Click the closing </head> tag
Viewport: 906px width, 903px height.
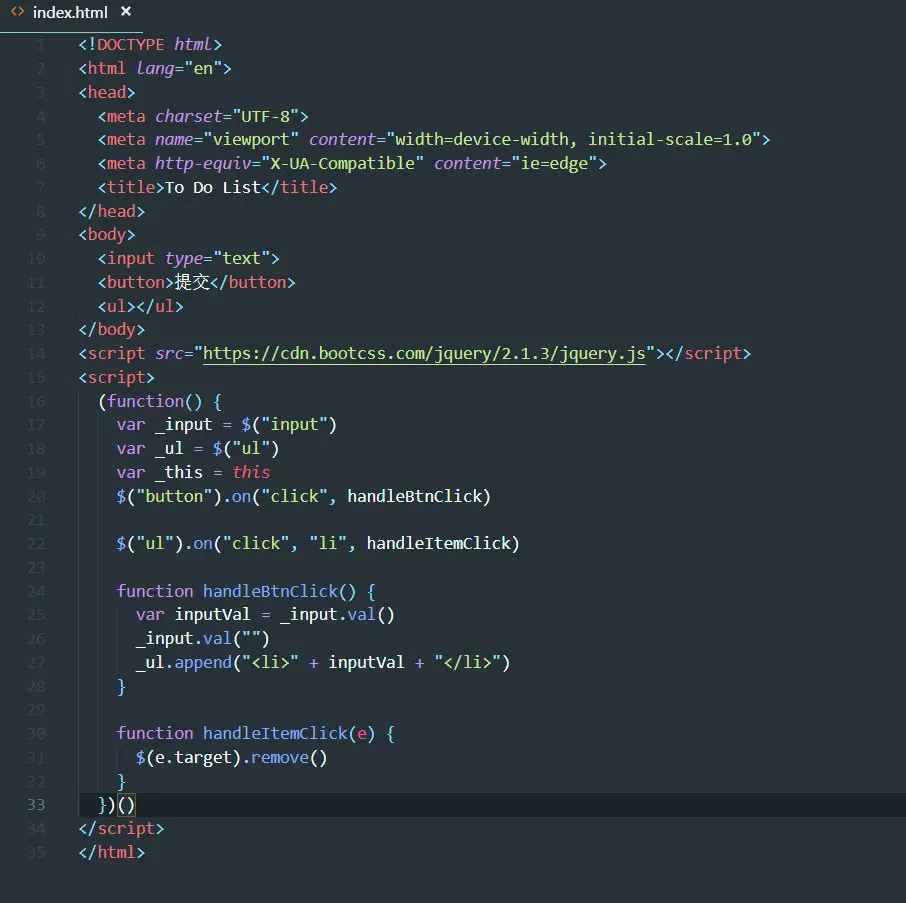(x=112, y=211)
